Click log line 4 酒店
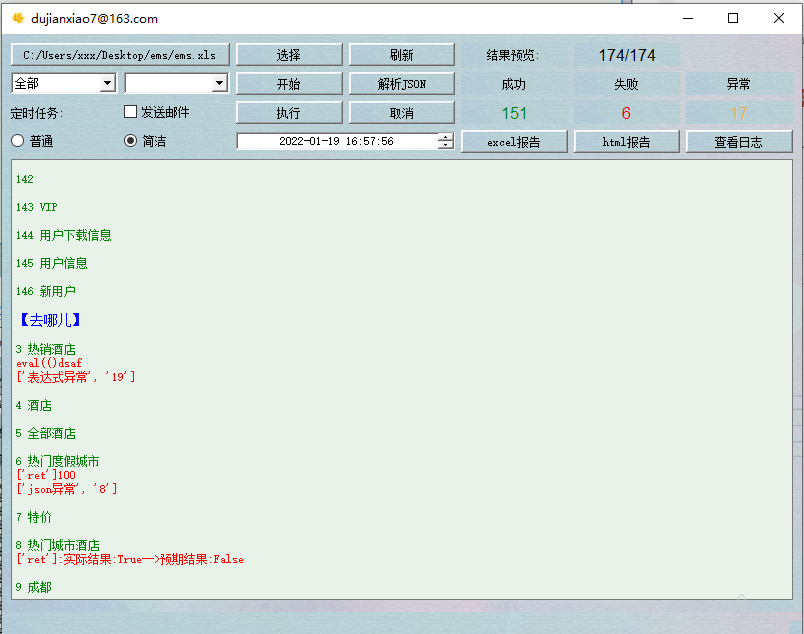 coord(33,405)
